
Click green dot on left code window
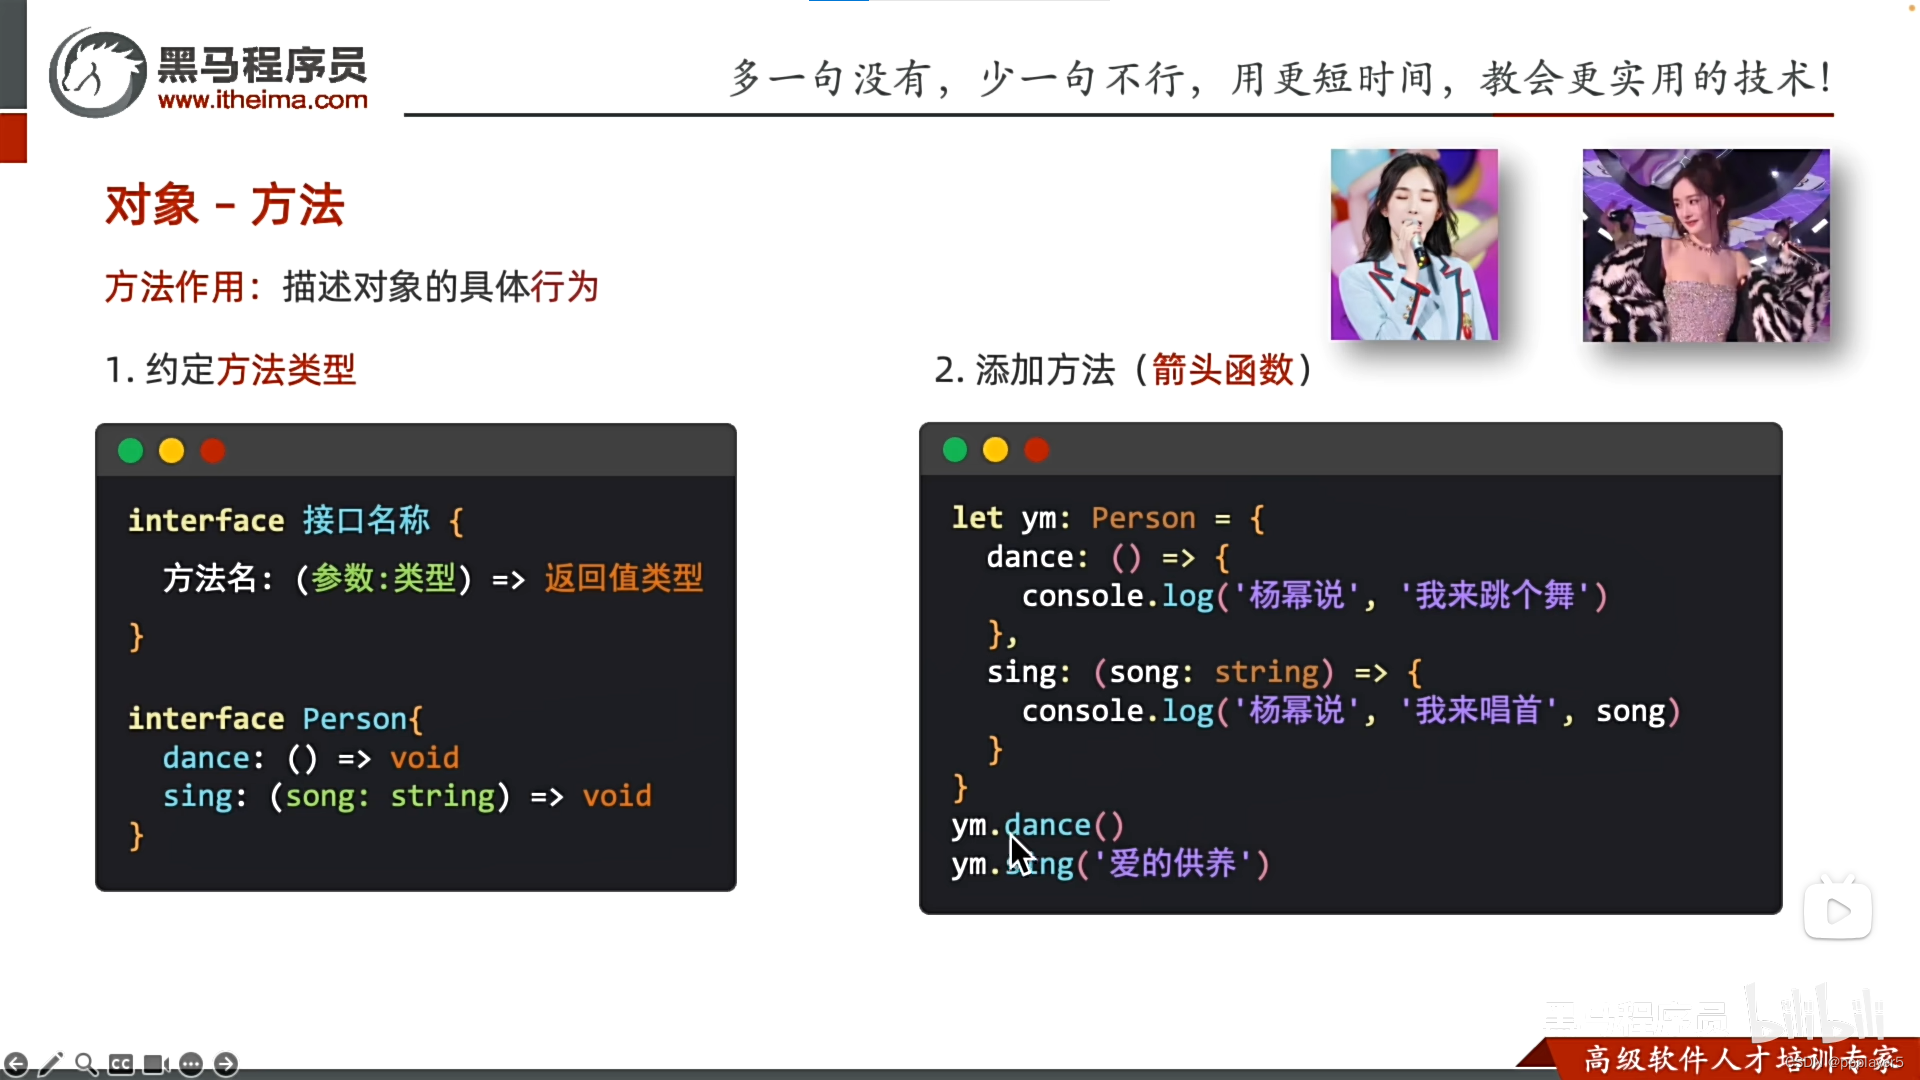pyautogui.click(x=131, y=451)
